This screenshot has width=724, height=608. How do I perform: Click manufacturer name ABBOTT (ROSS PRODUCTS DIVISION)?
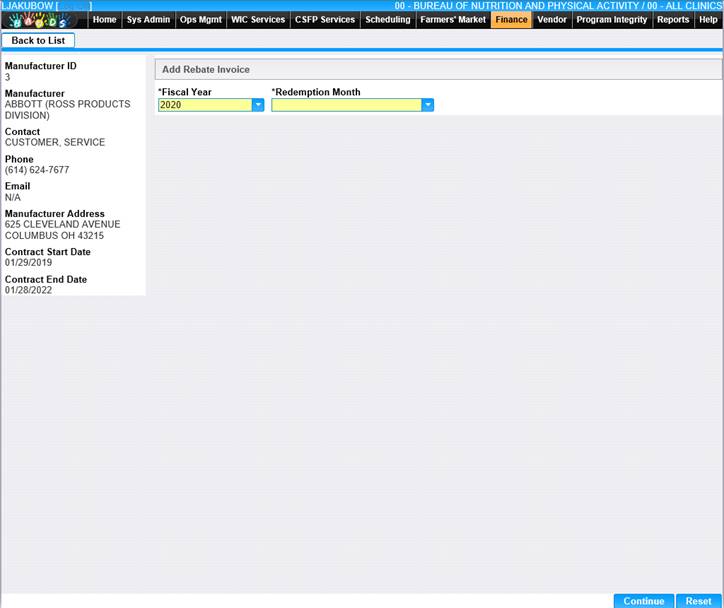67,110
